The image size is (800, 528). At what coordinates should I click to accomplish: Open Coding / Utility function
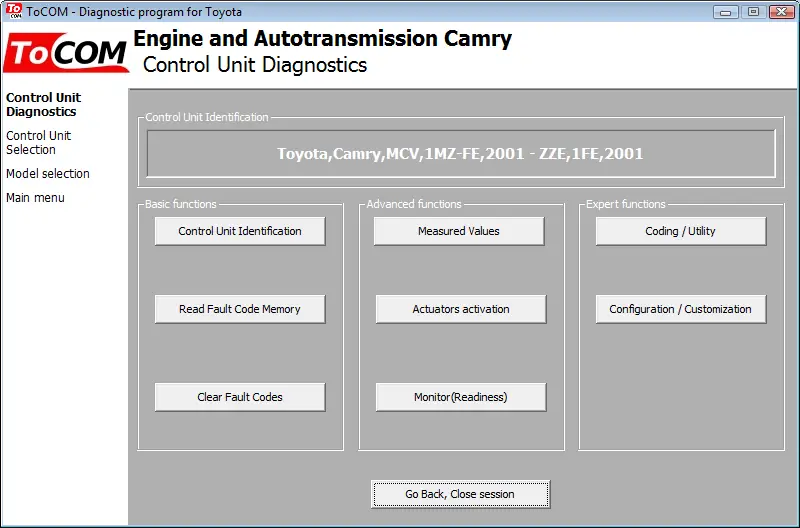pyautogui.click(x=681, y=231)
